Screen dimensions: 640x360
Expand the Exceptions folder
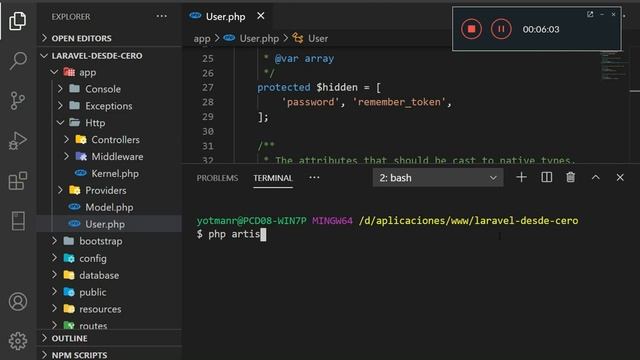point(109,106)
